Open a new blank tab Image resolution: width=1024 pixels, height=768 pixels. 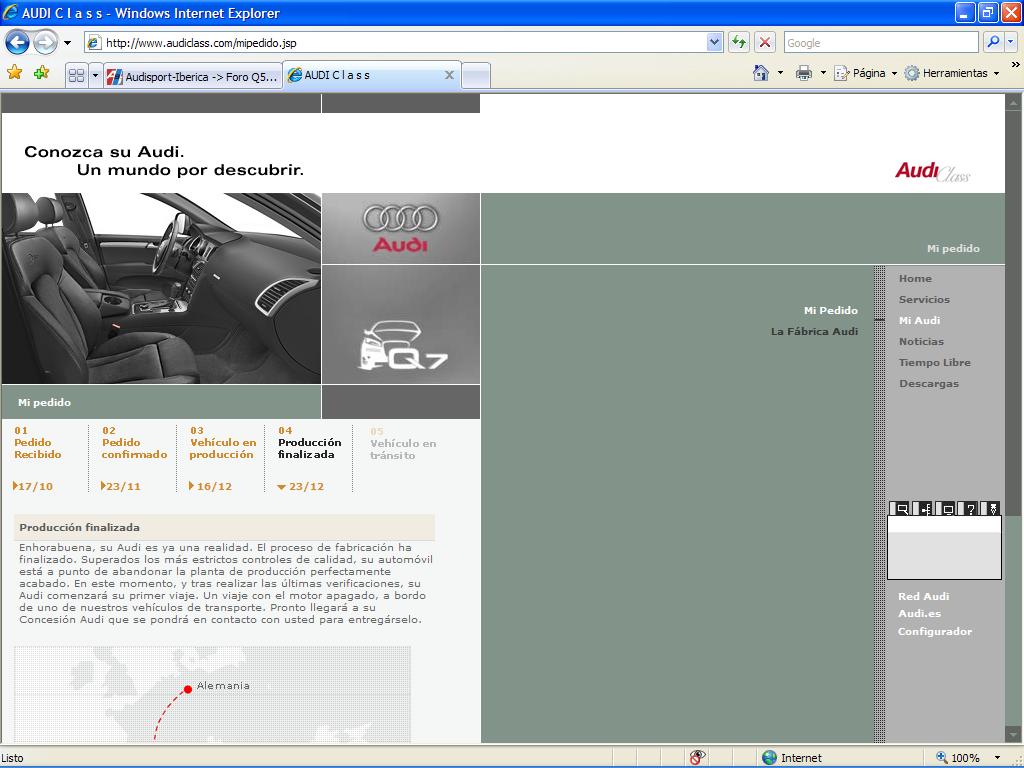(x=476, y=76)
